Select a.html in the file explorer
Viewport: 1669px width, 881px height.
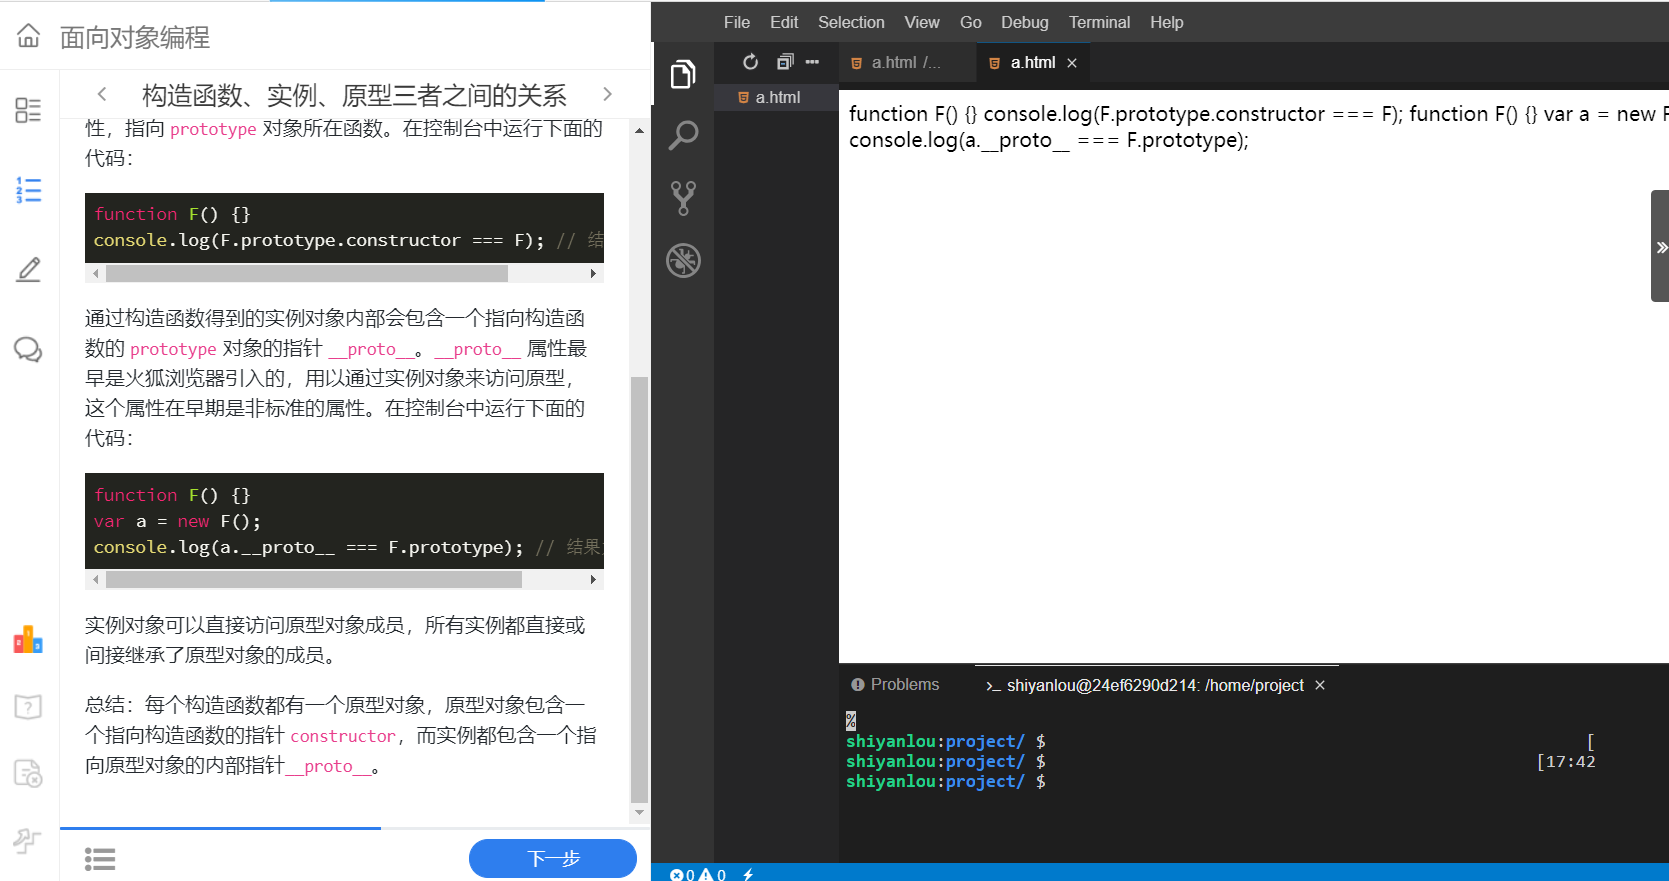[777, 97]
